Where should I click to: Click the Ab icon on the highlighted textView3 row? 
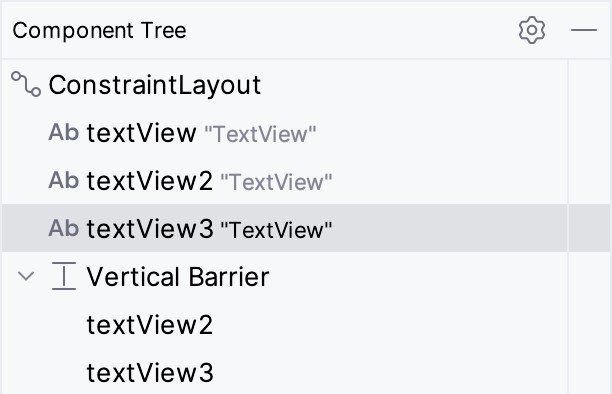tap(64, 228)
